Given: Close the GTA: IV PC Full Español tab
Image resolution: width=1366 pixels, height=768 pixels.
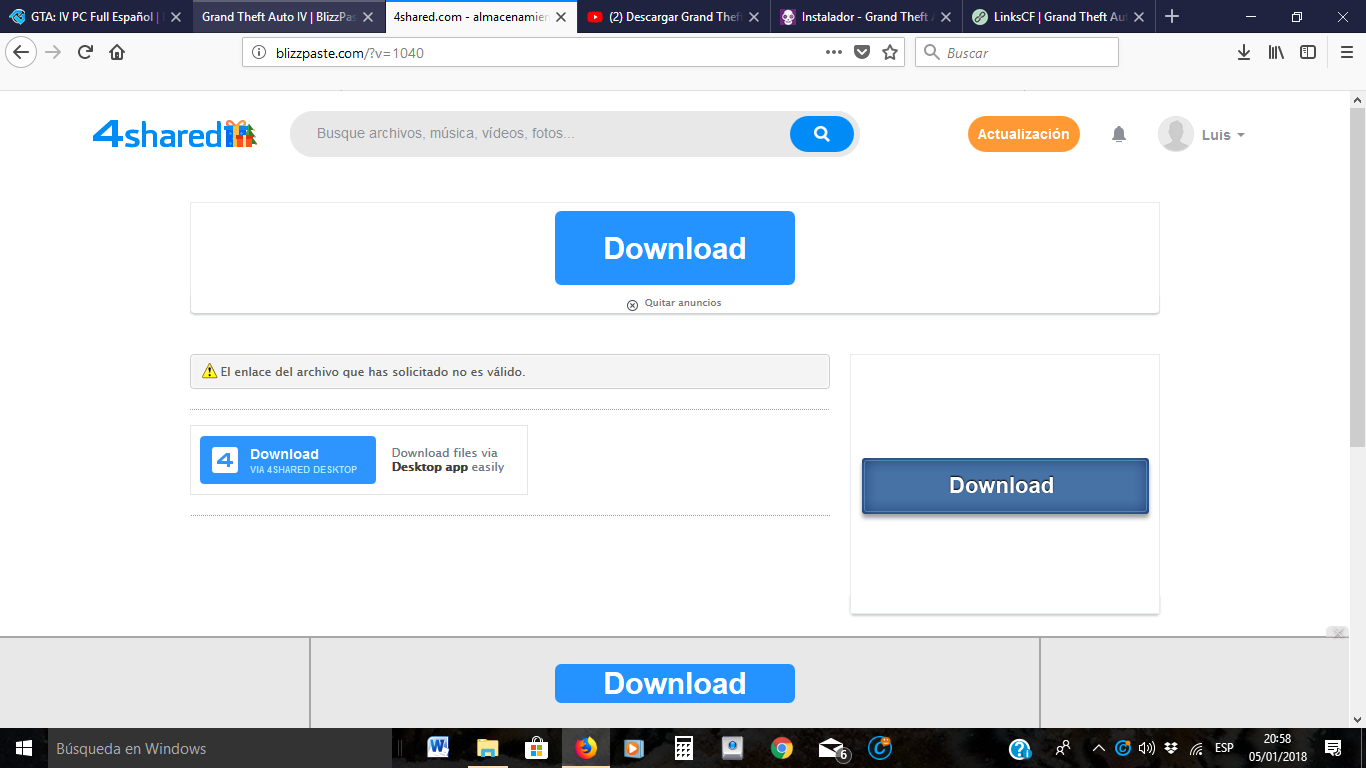Looking at the screenshot, I should pyautogui.click(x=176, y=17).
